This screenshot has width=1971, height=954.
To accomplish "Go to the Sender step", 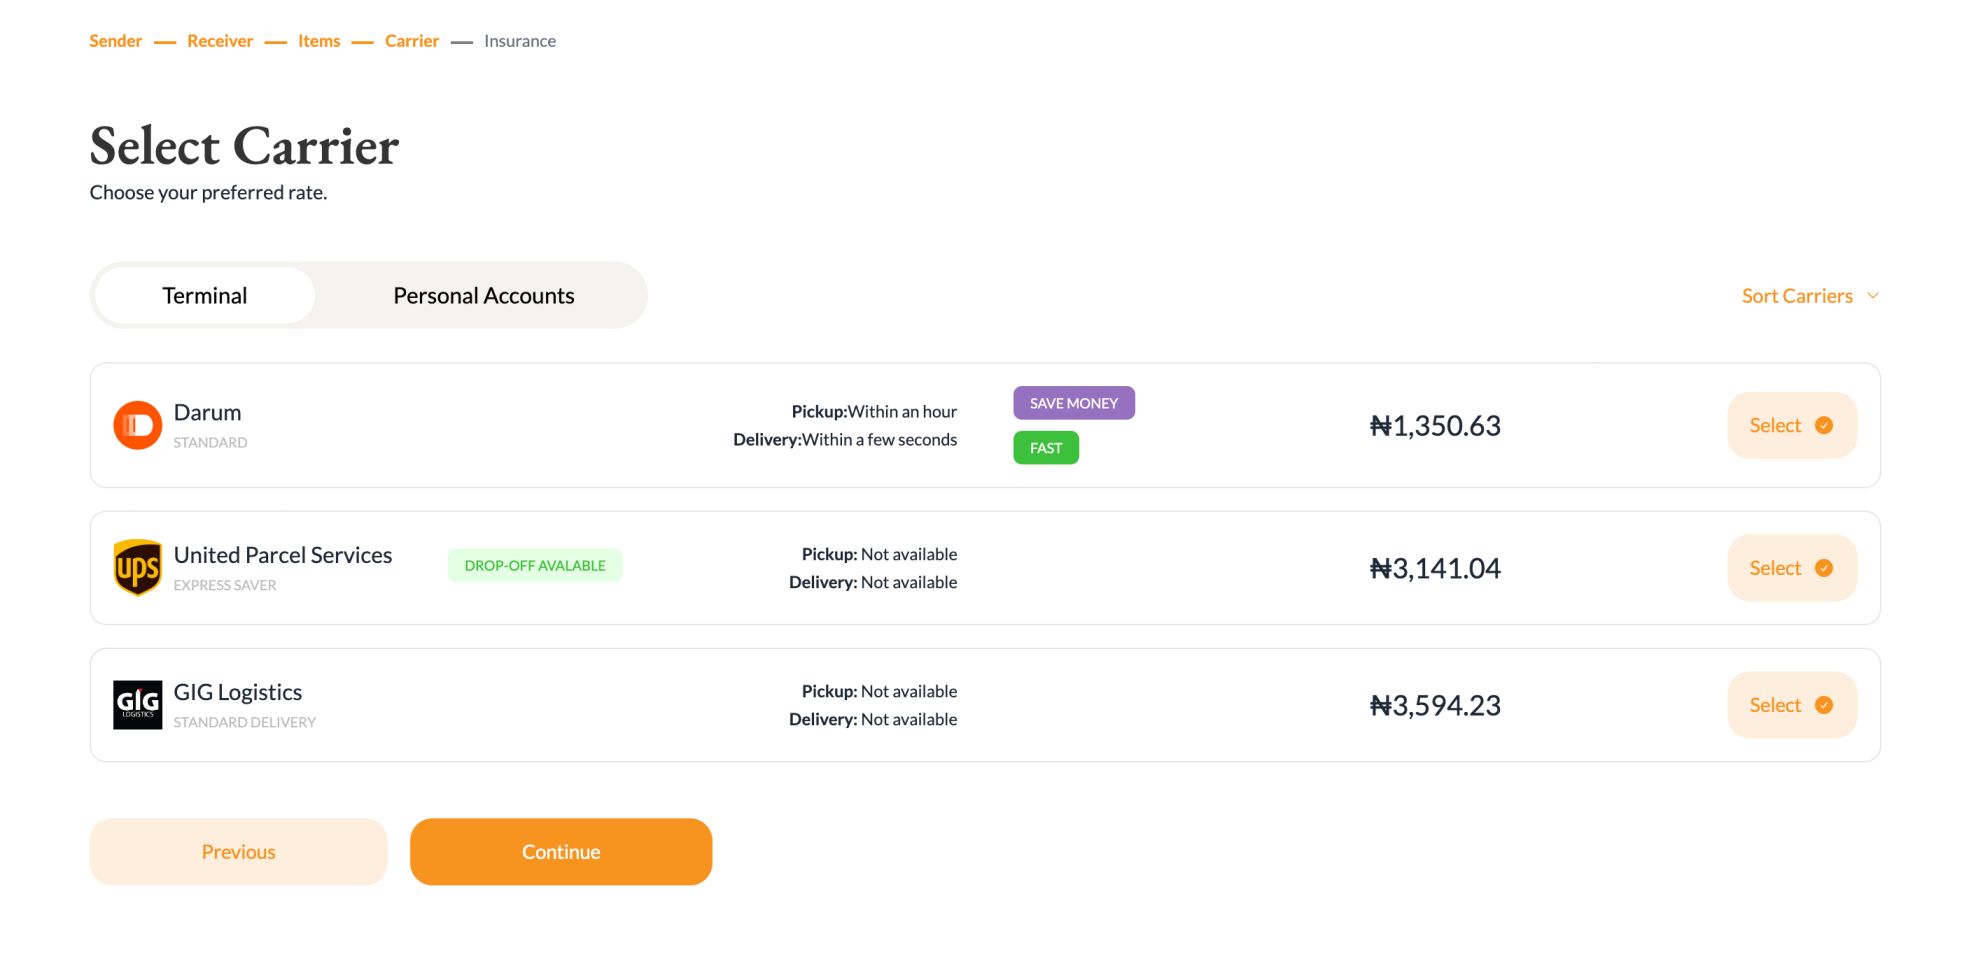I will click(x=116, y=41).
